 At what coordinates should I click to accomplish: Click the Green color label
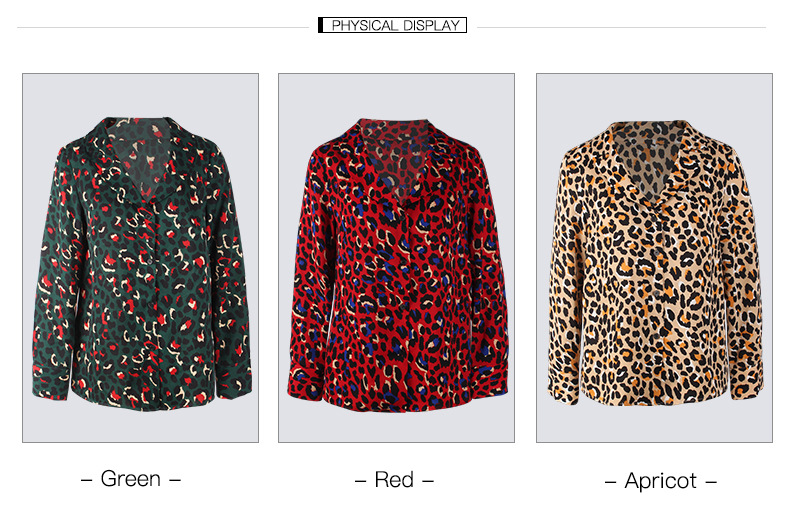click(131, 479)
